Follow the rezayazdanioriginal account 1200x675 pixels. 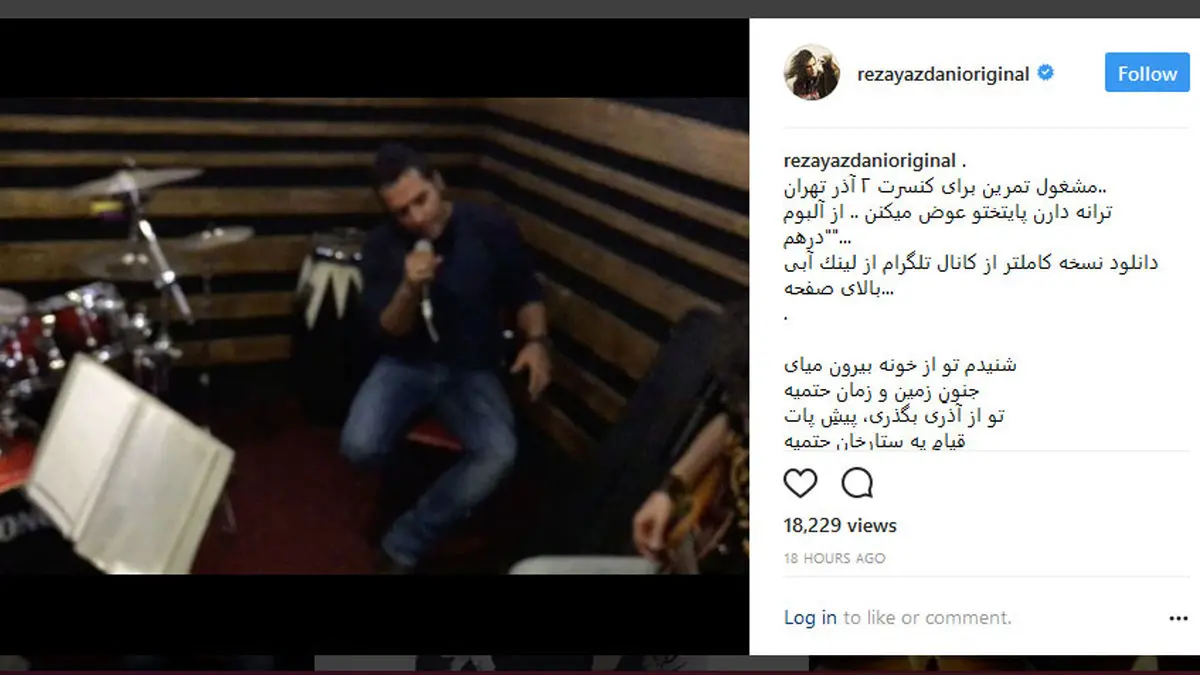click(1147, 73)
